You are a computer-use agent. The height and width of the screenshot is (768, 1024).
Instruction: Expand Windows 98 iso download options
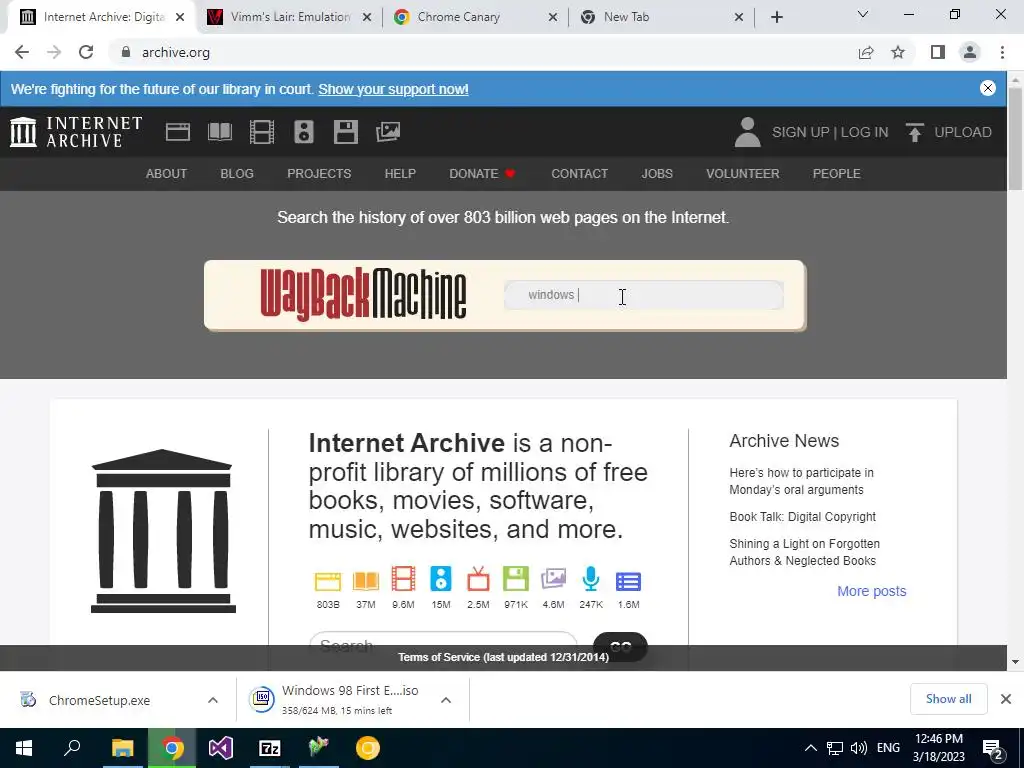(446, 700)
